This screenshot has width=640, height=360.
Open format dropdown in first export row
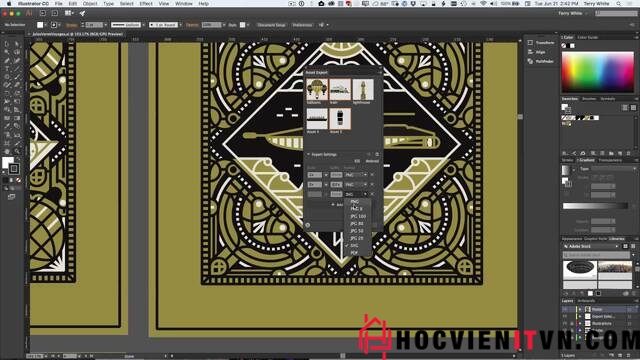[356, 175]
